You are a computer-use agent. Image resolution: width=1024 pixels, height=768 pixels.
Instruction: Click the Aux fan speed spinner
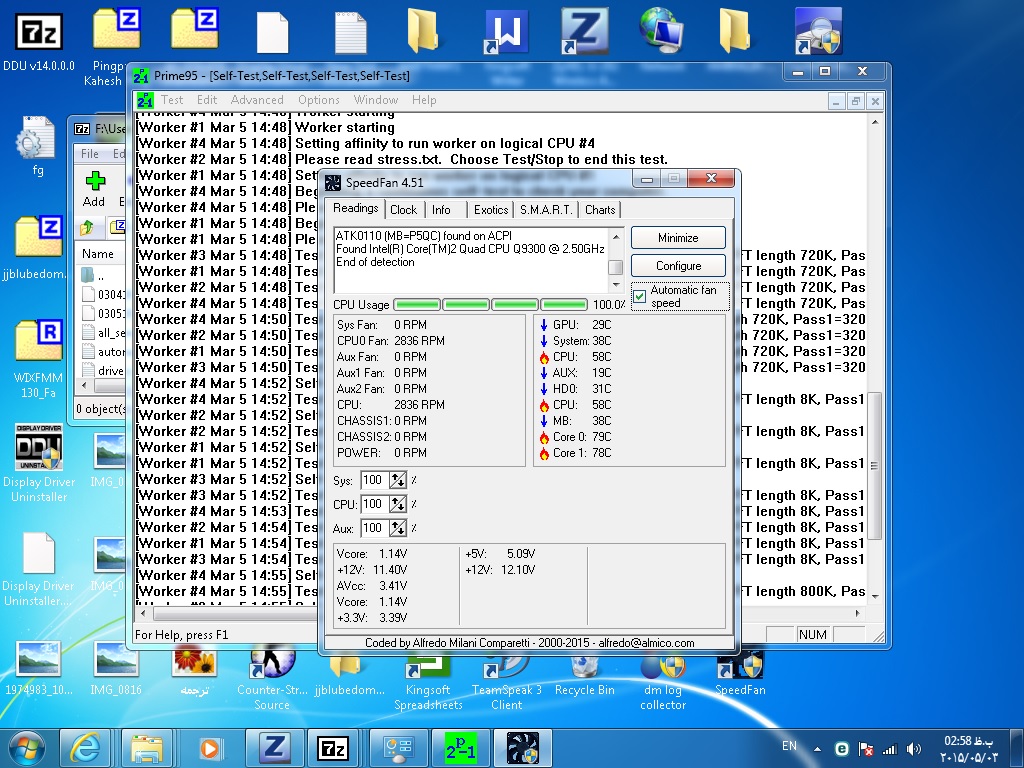click(398, 528)
